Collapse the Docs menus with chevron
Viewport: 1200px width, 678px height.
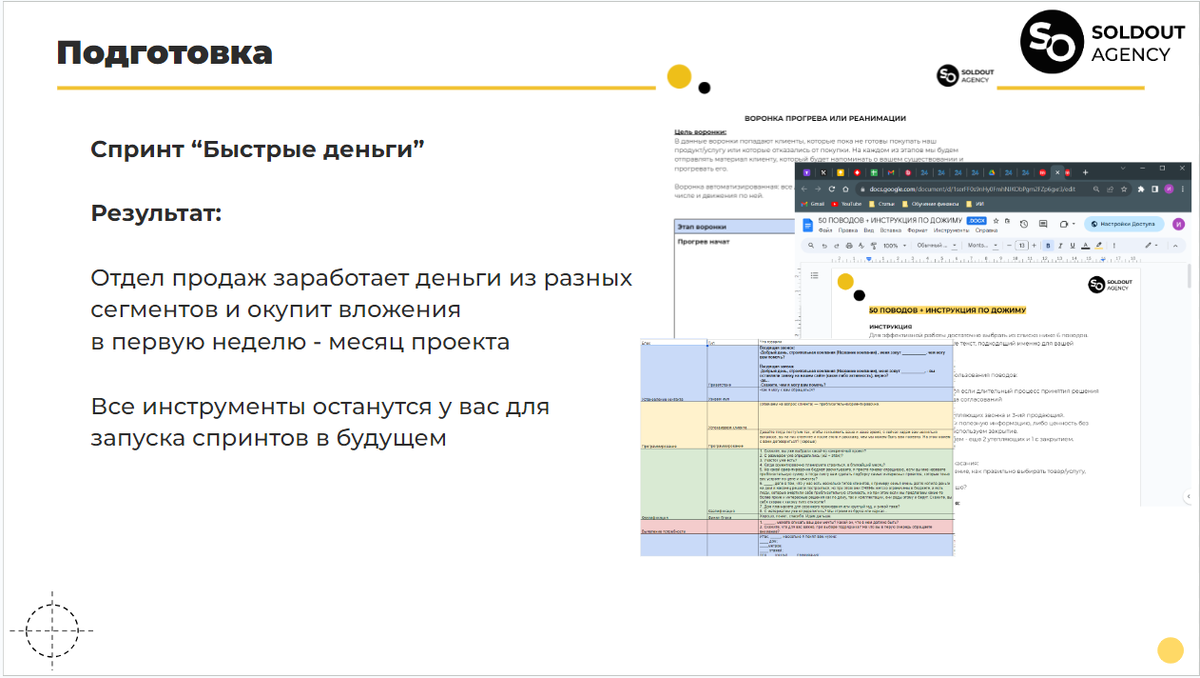[x=1175, y=246]
